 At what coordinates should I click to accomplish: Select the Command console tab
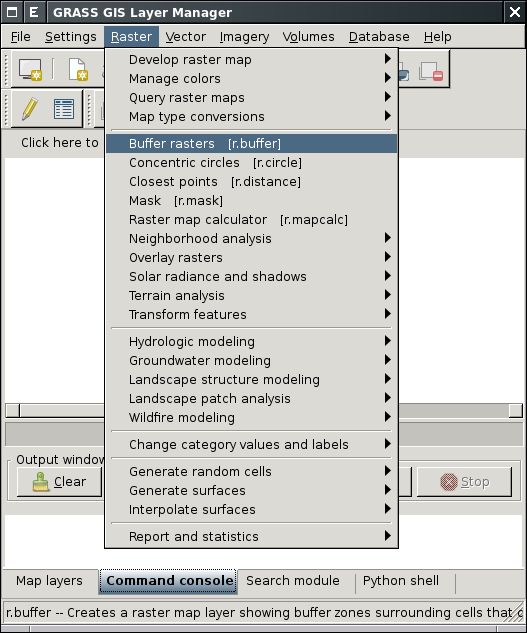click(168, 581)
